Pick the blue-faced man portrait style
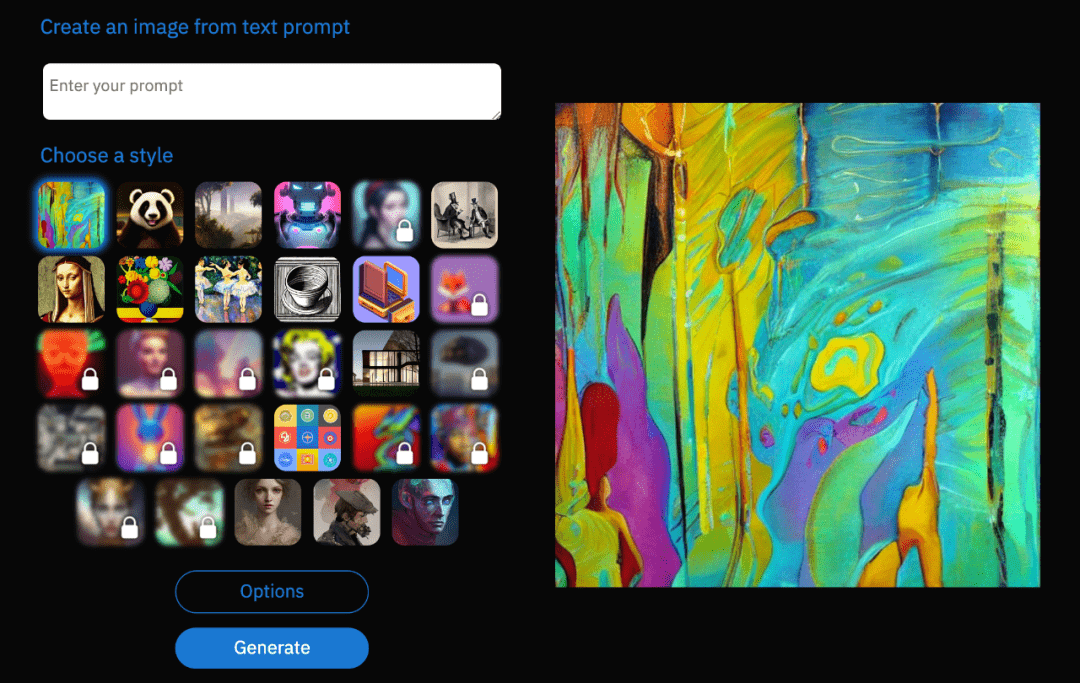 pos(425,512)
